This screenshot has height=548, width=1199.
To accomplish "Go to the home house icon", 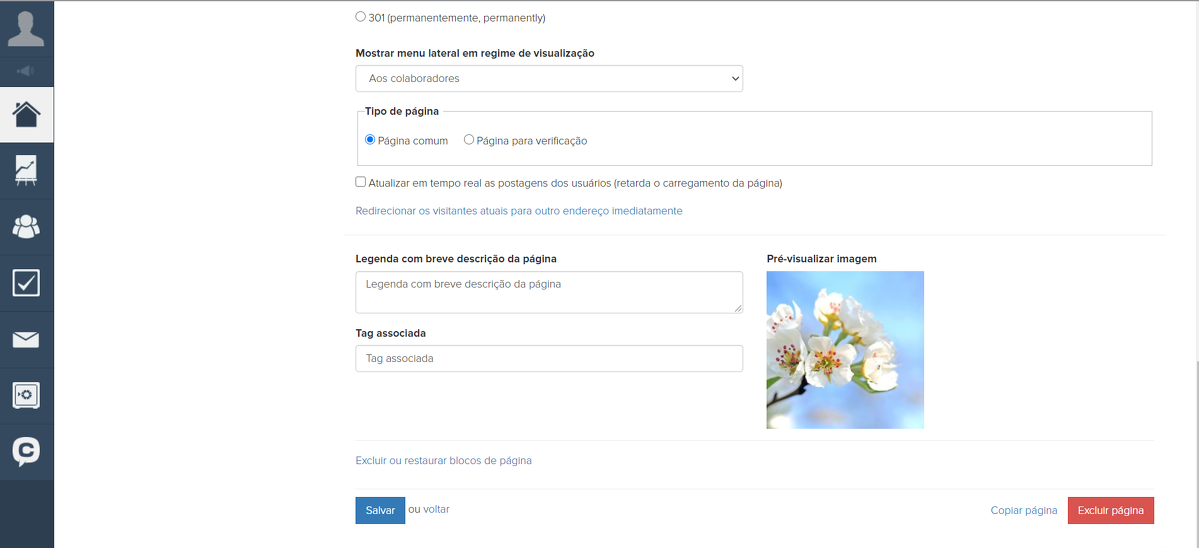I will pos(26,114).
